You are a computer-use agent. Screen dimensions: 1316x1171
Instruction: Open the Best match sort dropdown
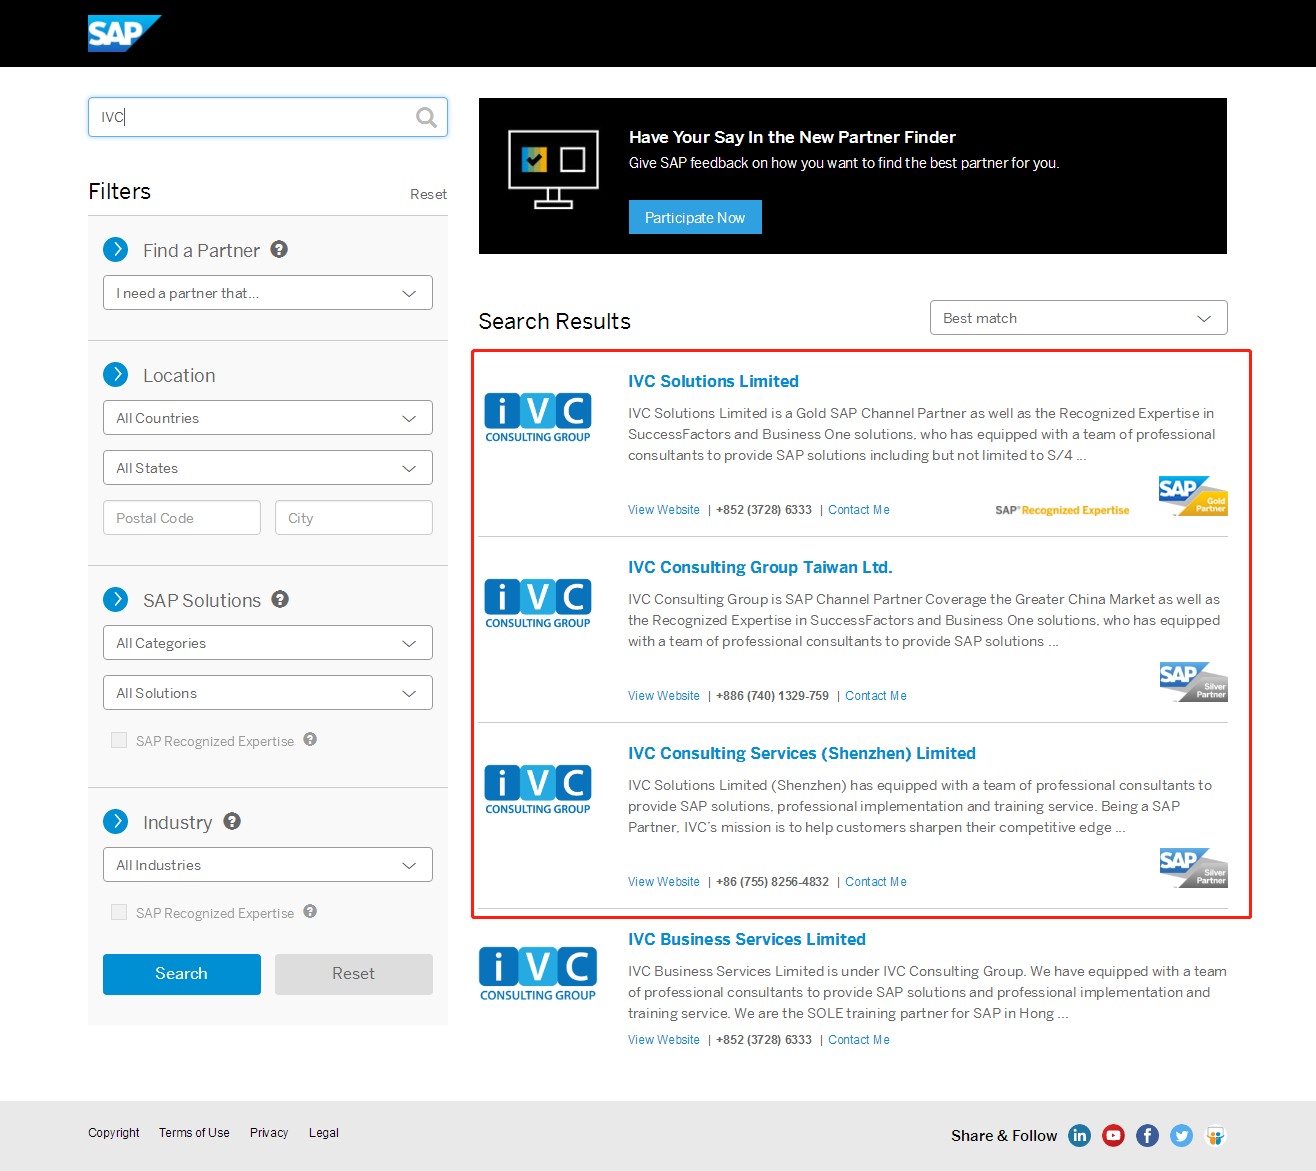click(1078, 318)
